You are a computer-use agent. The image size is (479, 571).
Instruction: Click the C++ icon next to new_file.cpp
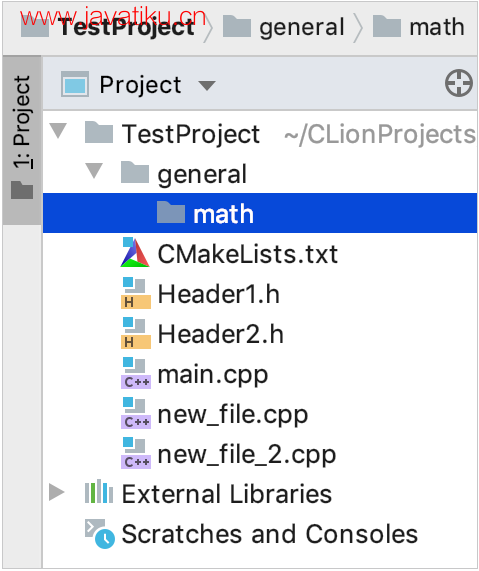point(136,413)
